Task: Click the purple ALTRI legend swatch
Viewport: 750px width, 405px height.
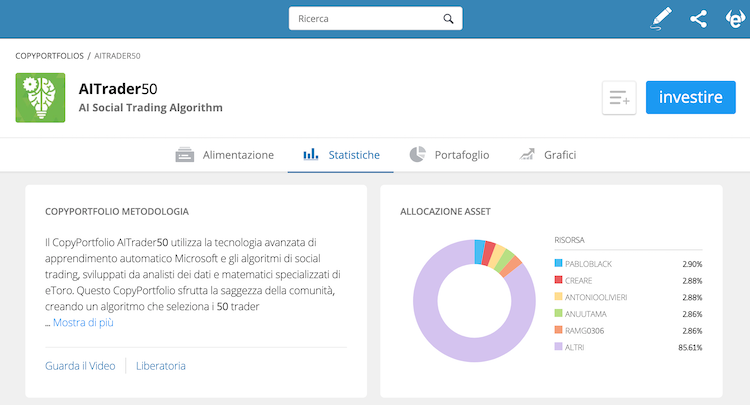Action: click(558, 347)
